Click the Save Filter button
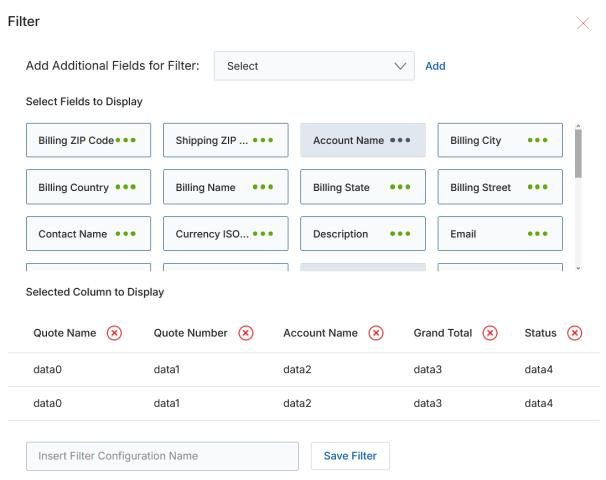This screenshot has width=606, height=480. point(350,456)
